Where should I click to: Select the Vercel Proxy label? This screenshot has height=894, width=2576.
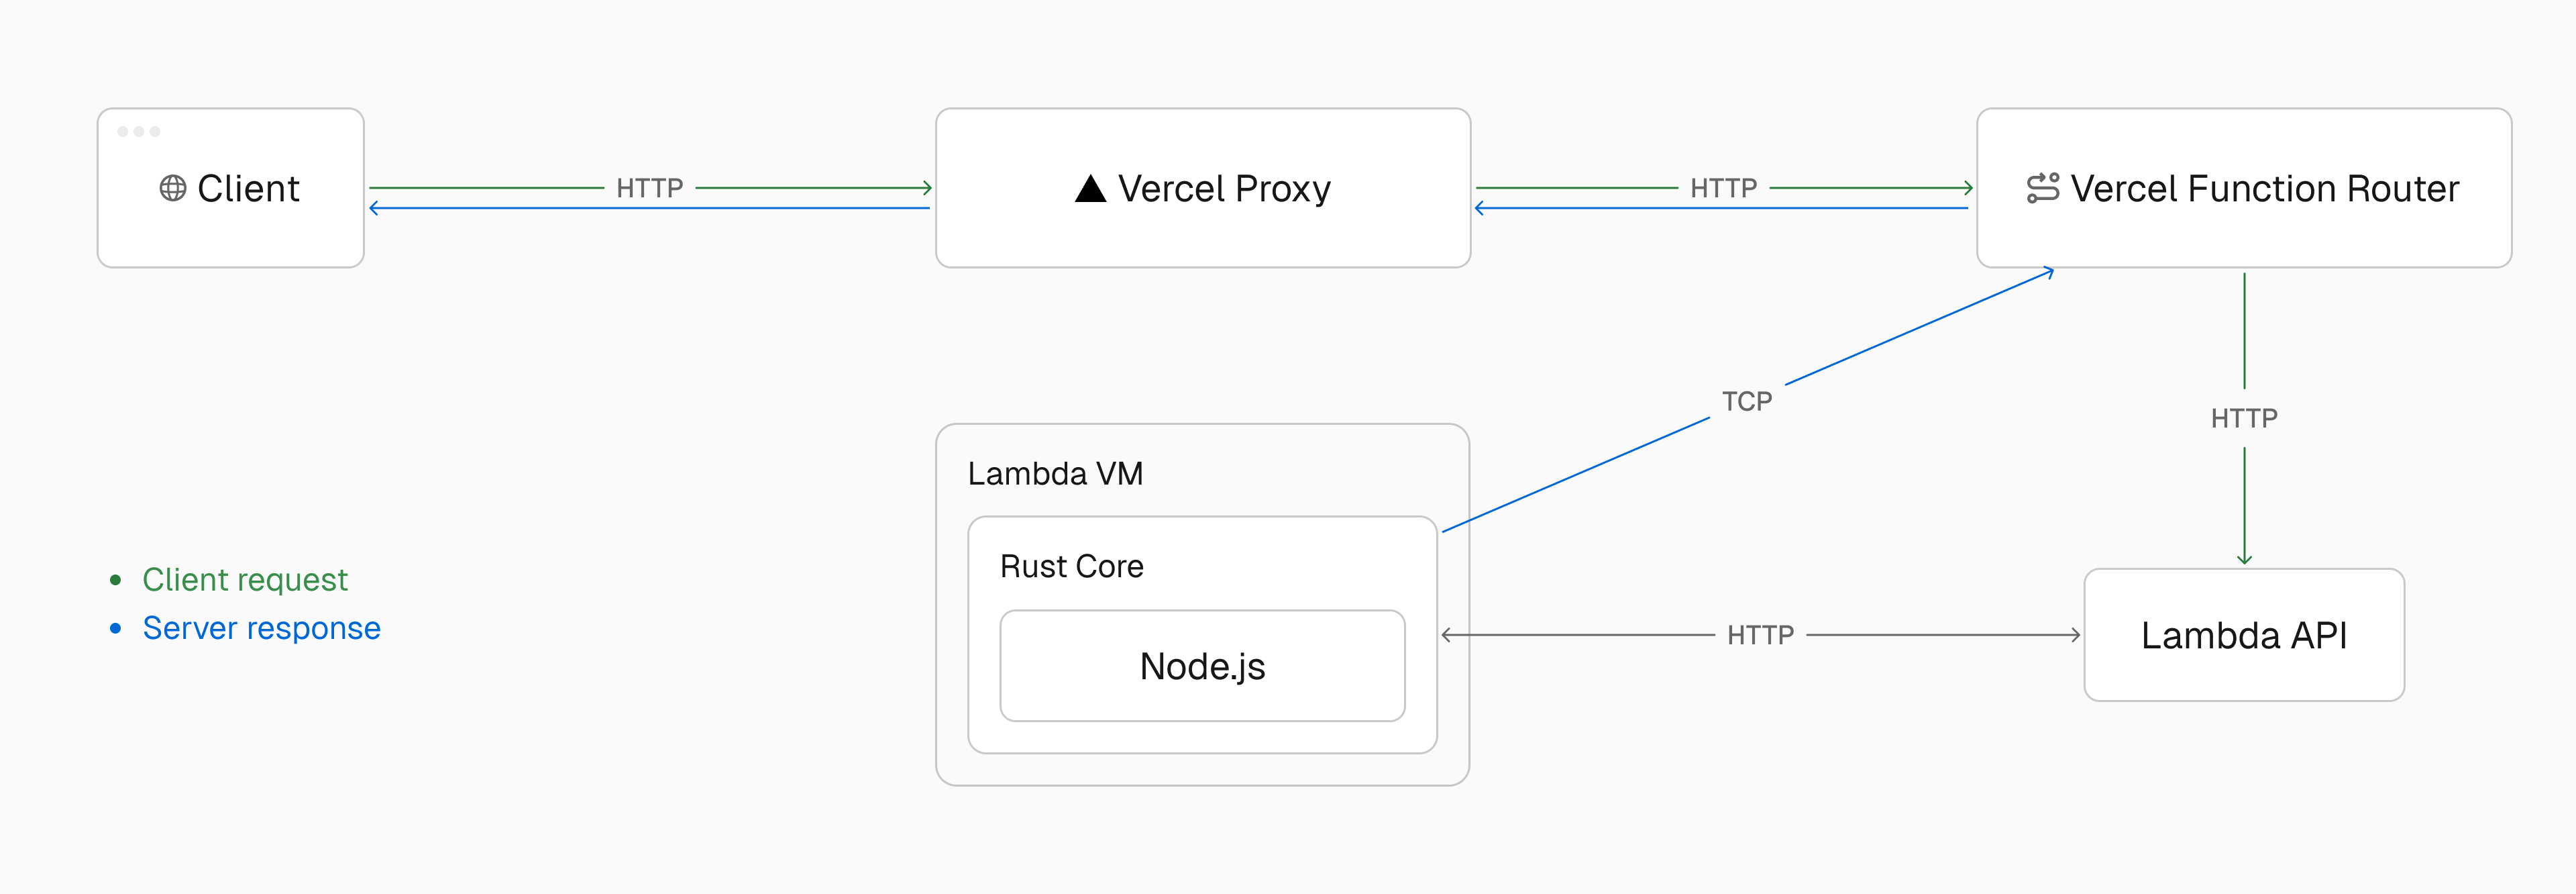[x=1224, y=188]
